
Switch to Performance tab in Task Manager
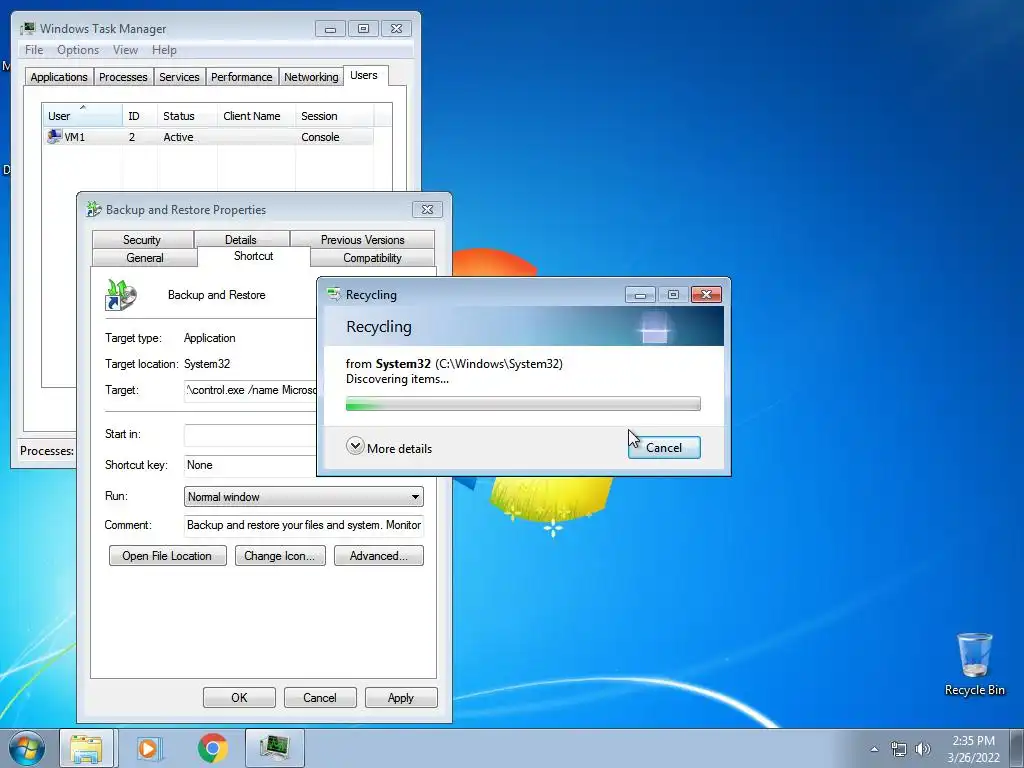click(x=242, y=77)
